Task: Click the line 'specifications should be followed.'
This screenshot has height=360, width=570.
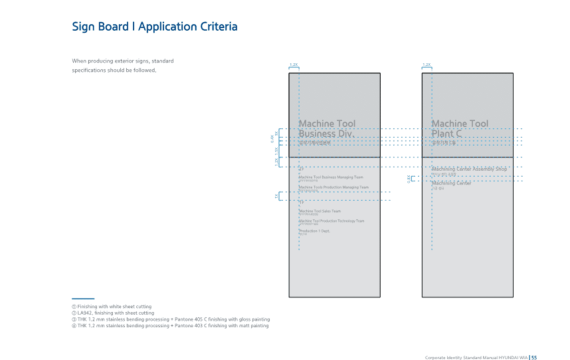Action: [114, 70]
